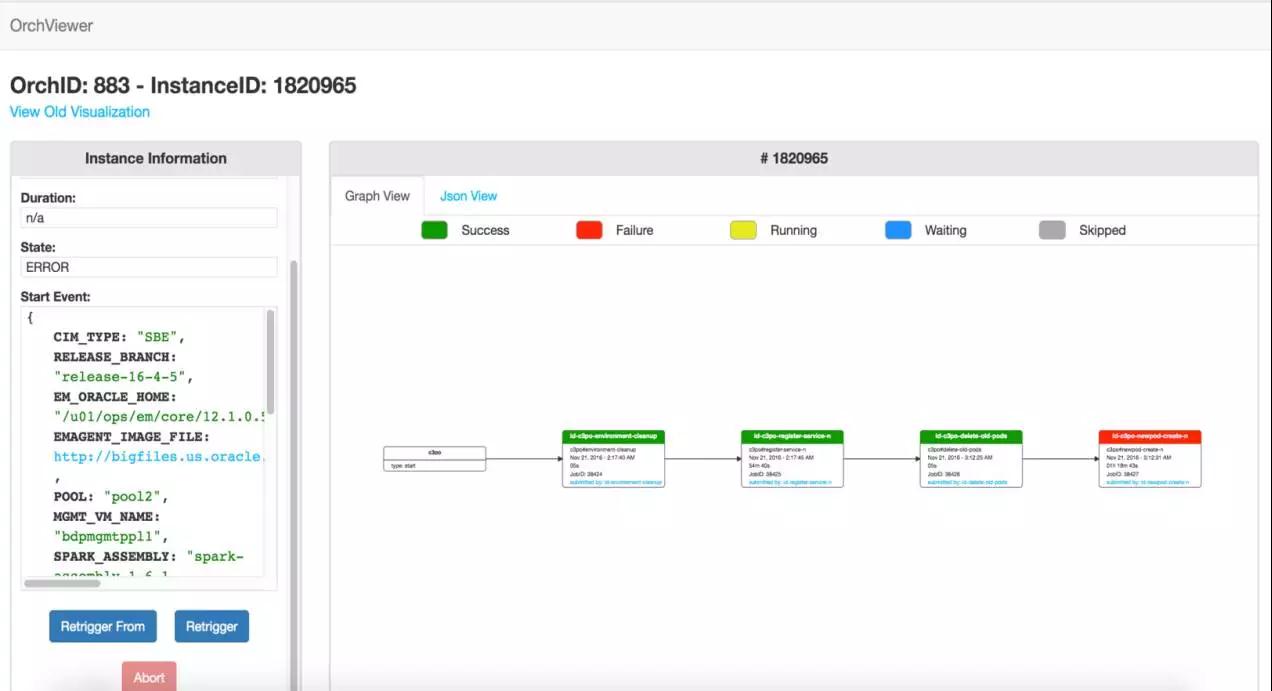Select the c3po start node
The width and height of the screenshot is (1272, 691).
tap(435, 459)
